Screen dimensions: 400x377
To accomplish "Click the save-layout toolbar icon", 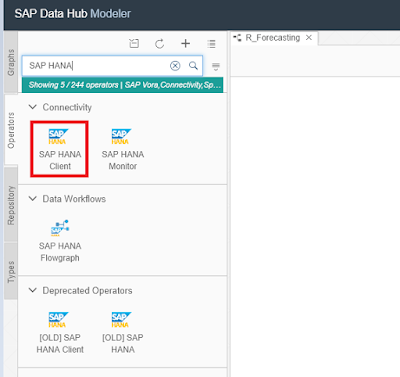I will [x=134, y=43].
